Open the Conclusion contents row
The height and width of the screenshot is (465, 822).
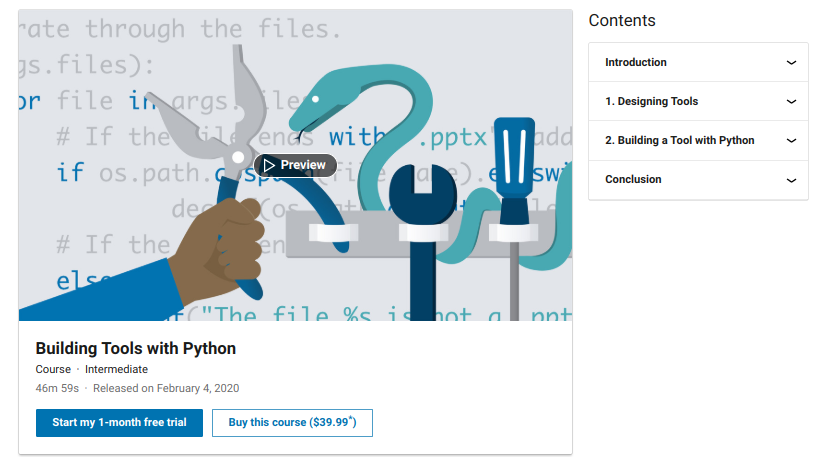tap(698, 180)
